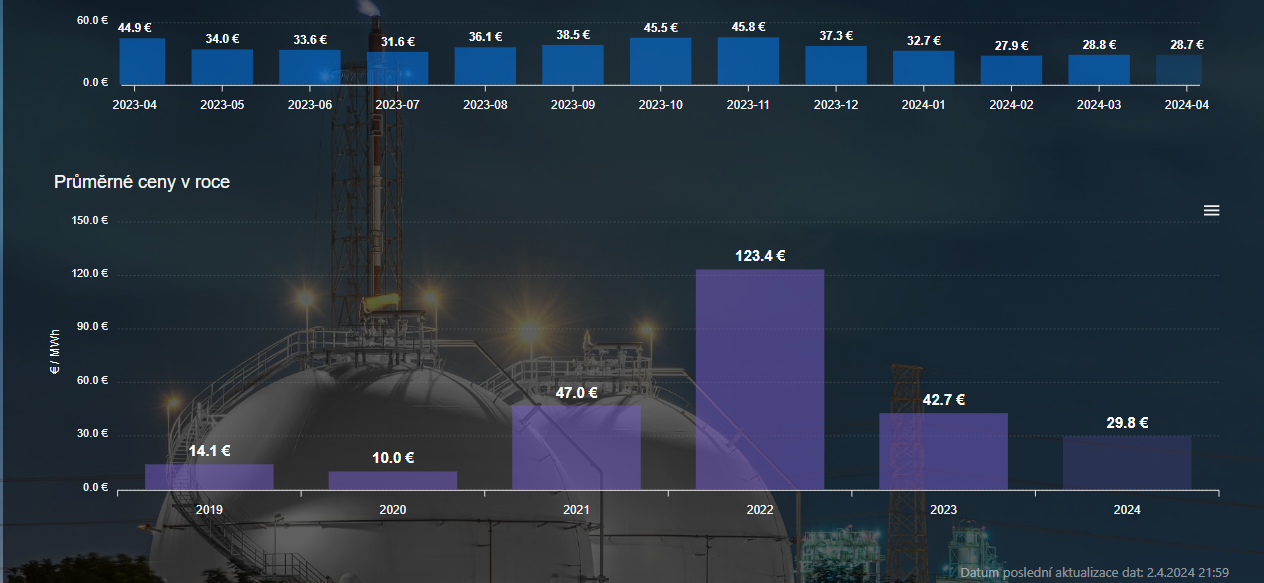Select the 2023-09 monthly bar
This screenshot has width=1264, height=583.
[573, 64]
